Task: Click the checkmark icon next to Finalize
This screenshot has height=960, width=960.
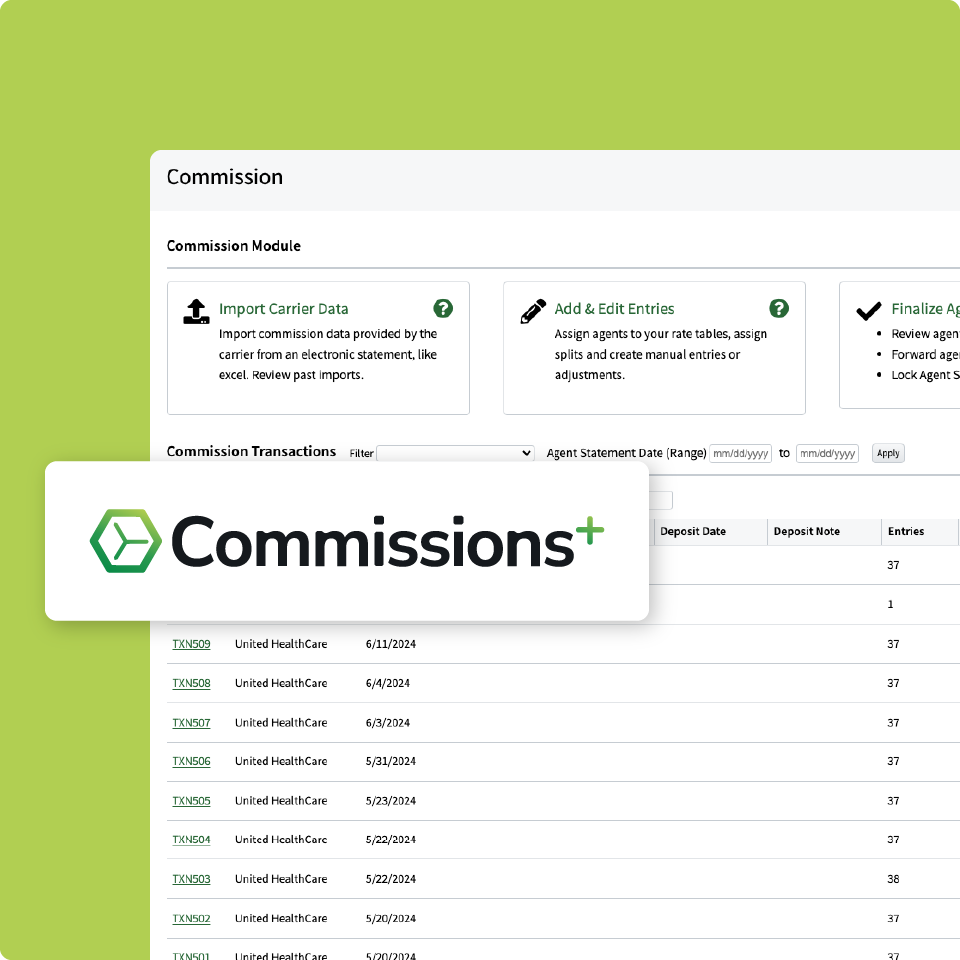Action: point(868,311)
